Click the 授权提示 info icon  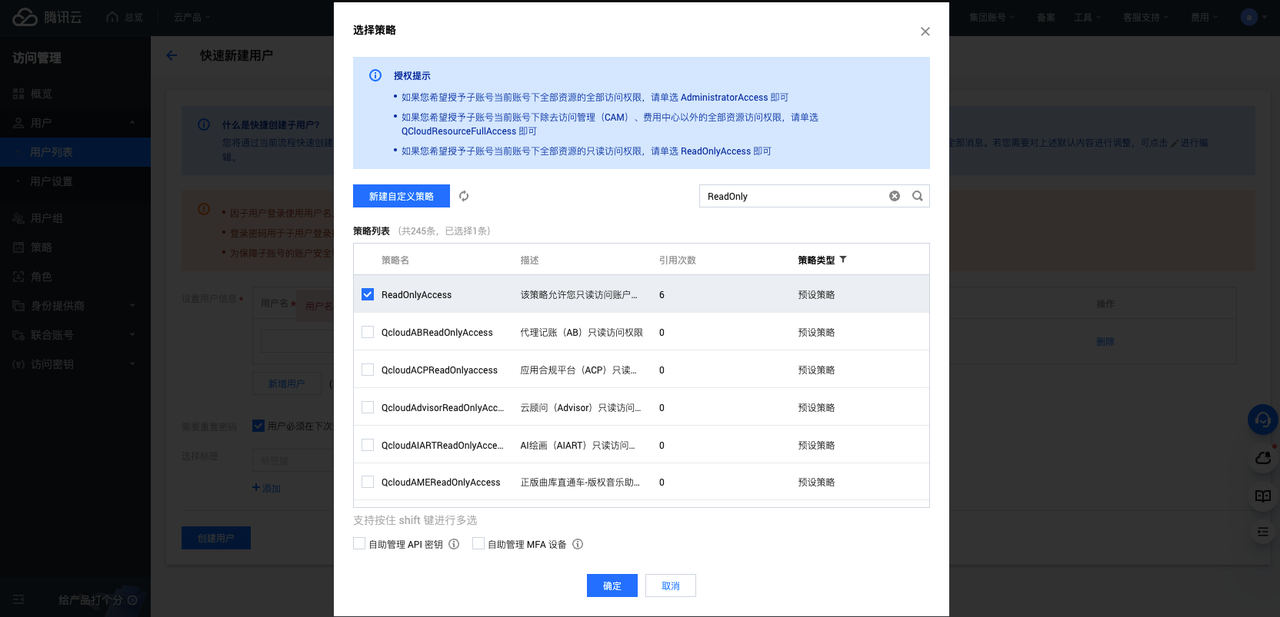coord(375,75)
